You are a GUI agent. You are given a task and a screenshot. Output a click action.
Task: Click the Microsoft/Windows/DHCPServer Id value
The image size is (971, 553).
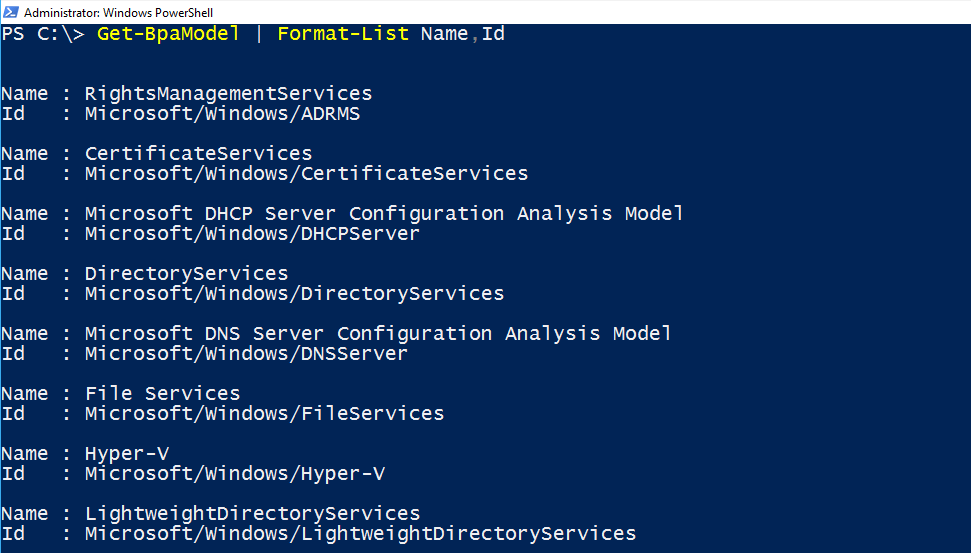point(252,234)
